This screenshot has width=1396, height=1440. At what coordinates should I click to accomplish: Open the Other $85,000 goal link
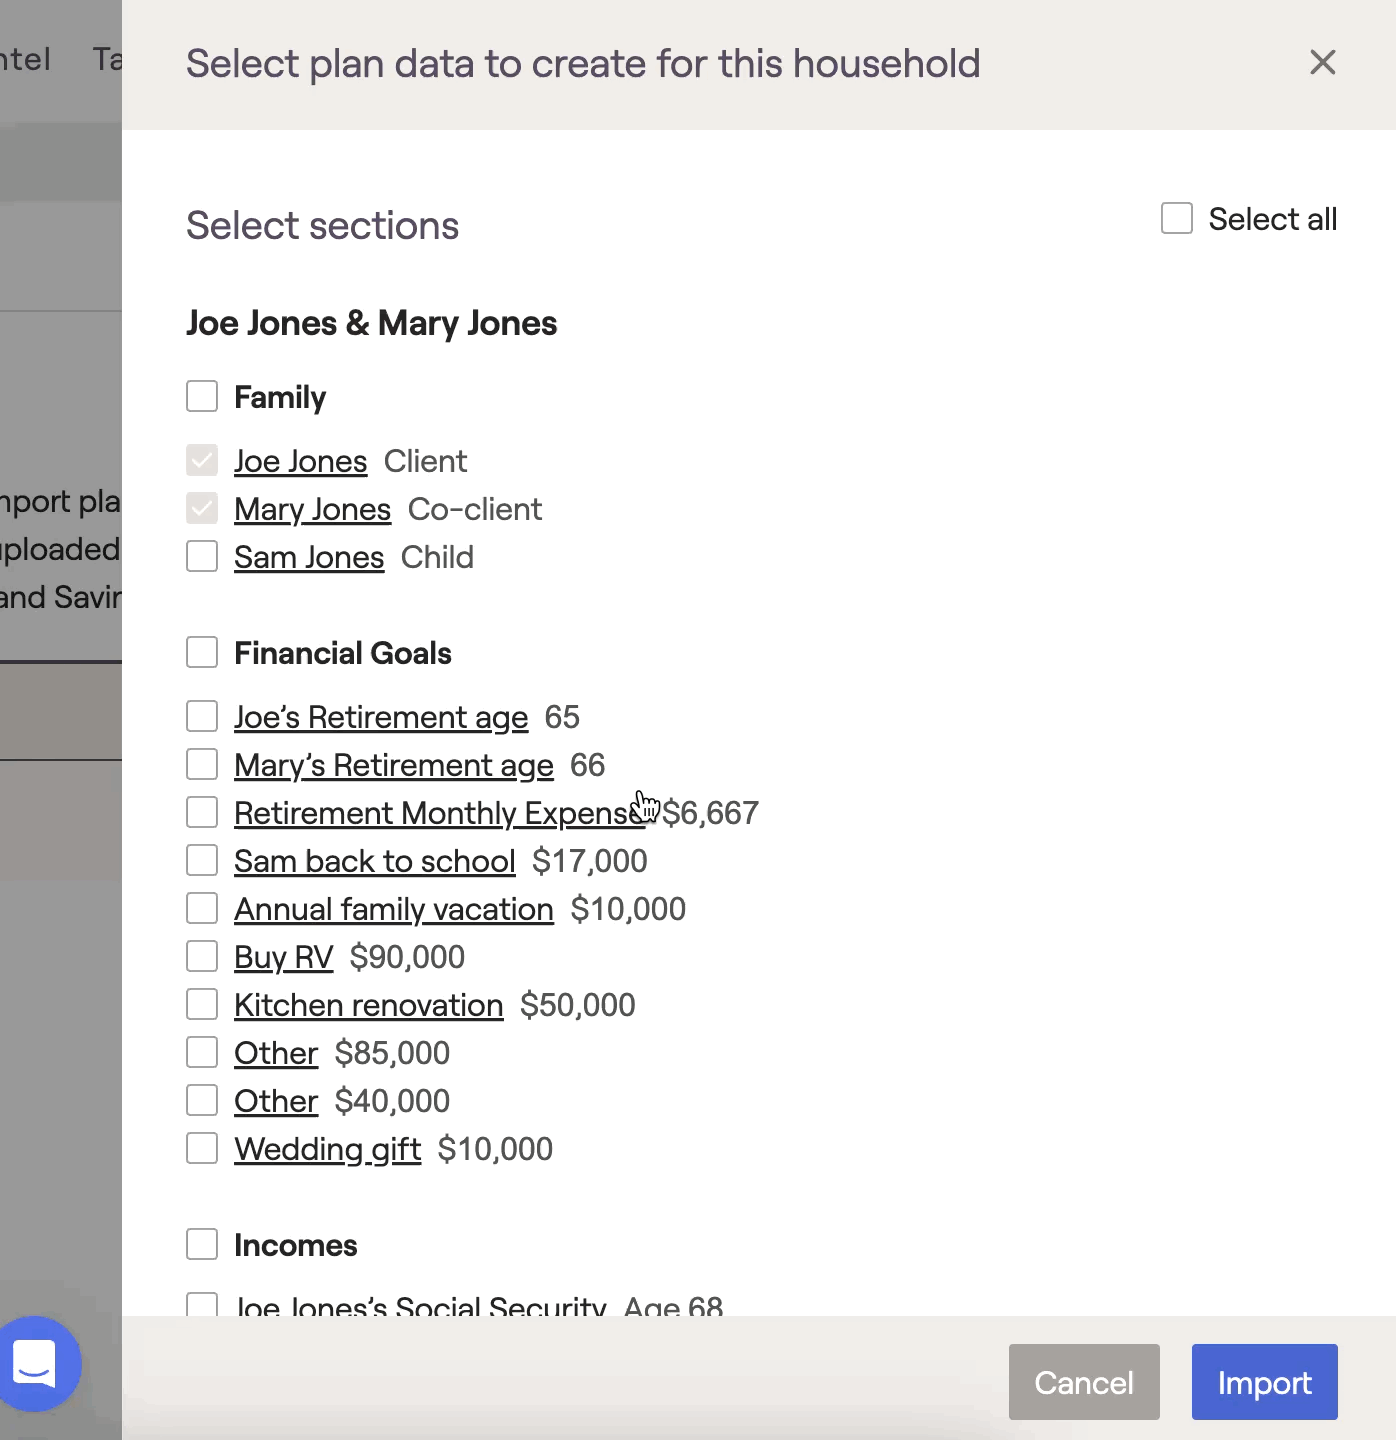tap(276, 1053)
